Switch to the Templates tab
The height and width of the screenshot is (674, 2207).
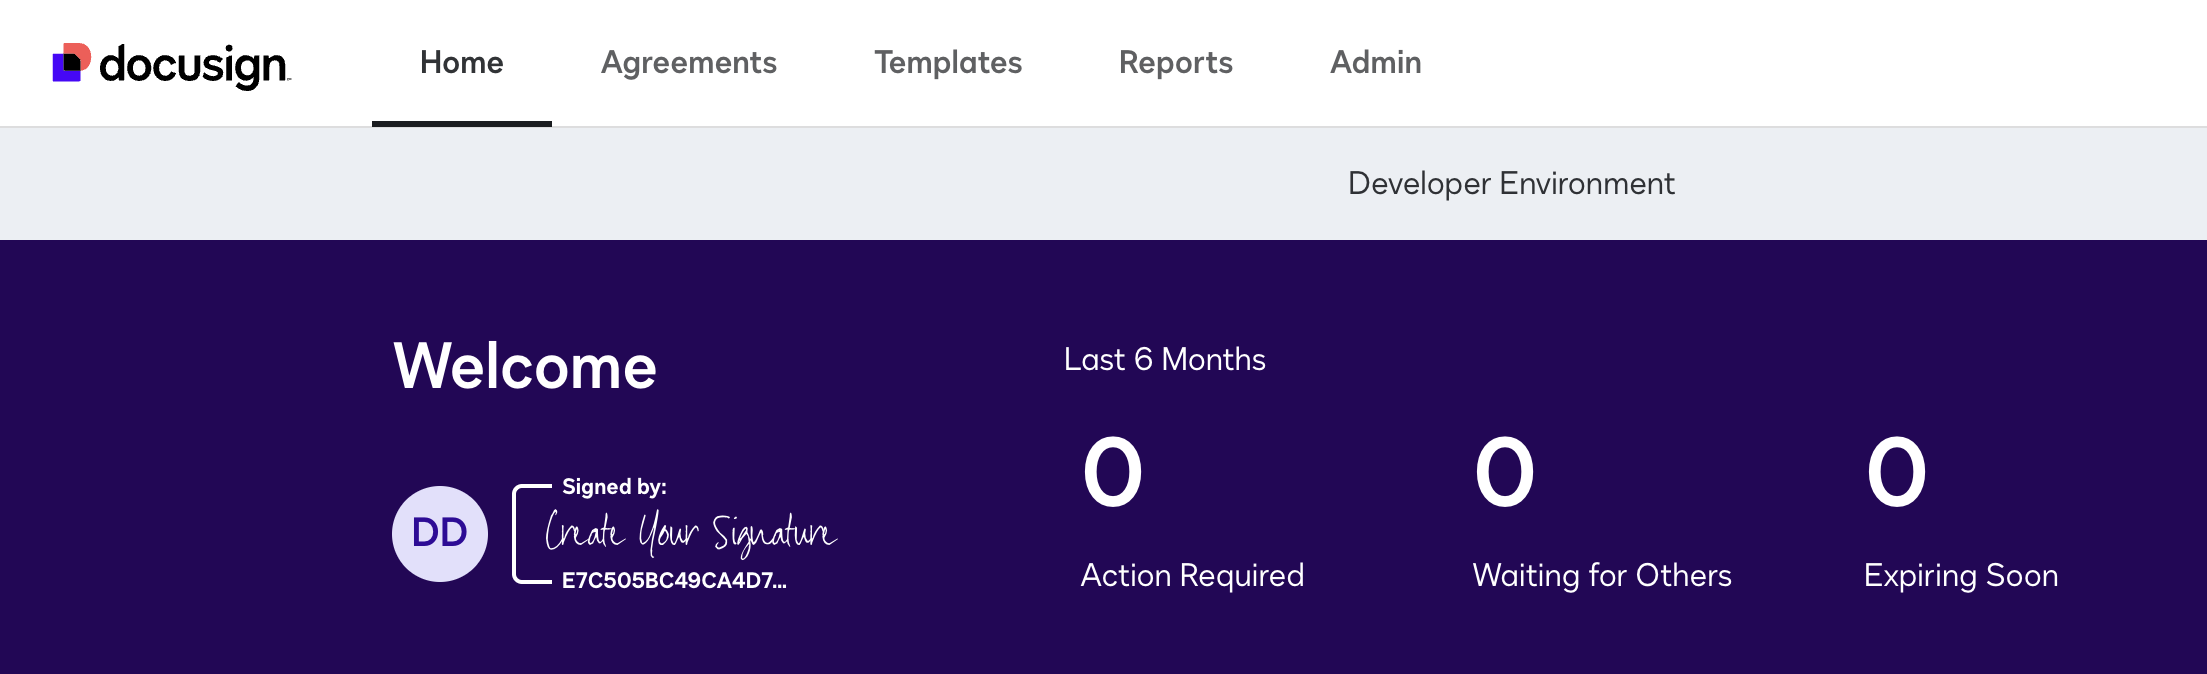947,62
